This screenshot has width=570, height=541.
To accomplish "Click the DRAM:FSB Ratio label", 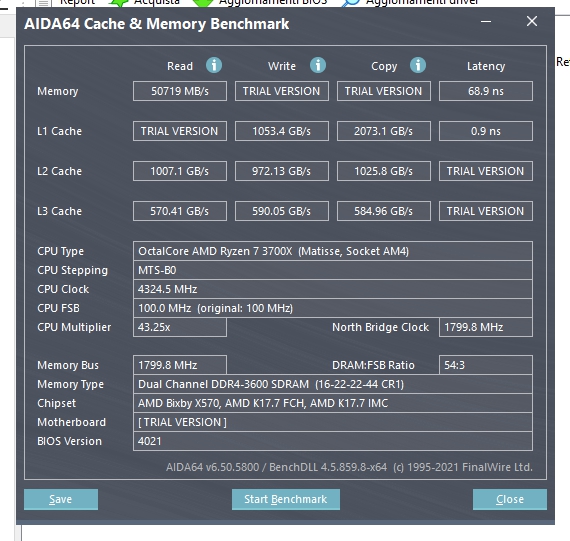I will tap(373, 365).
